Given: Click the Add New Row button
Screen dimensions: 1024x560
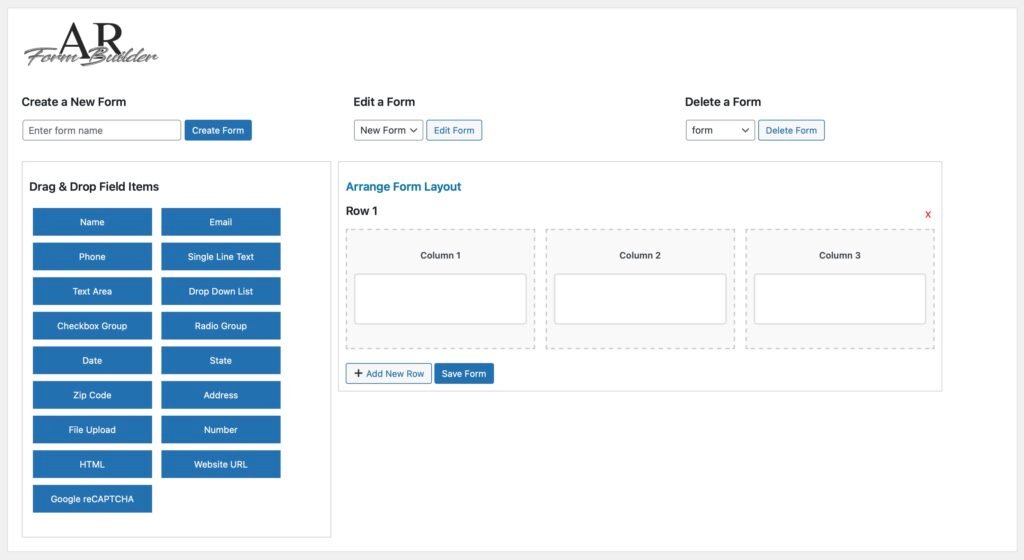Looking at the screenshot, I should [389, 373].
